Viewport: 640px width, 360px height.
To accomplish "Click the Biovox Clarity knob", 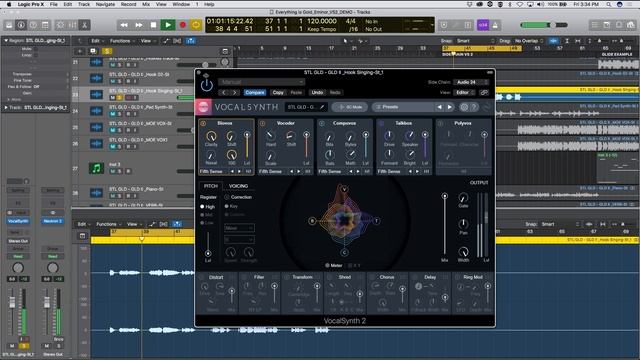I will (x=211, y=136).
